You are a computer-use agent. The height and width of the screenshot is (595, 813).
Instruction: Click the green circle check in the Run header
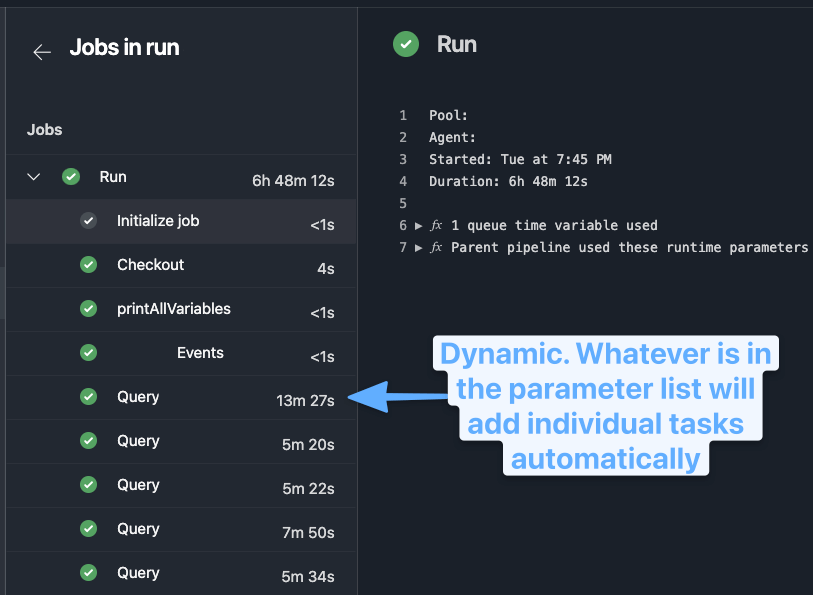[405, 44]
